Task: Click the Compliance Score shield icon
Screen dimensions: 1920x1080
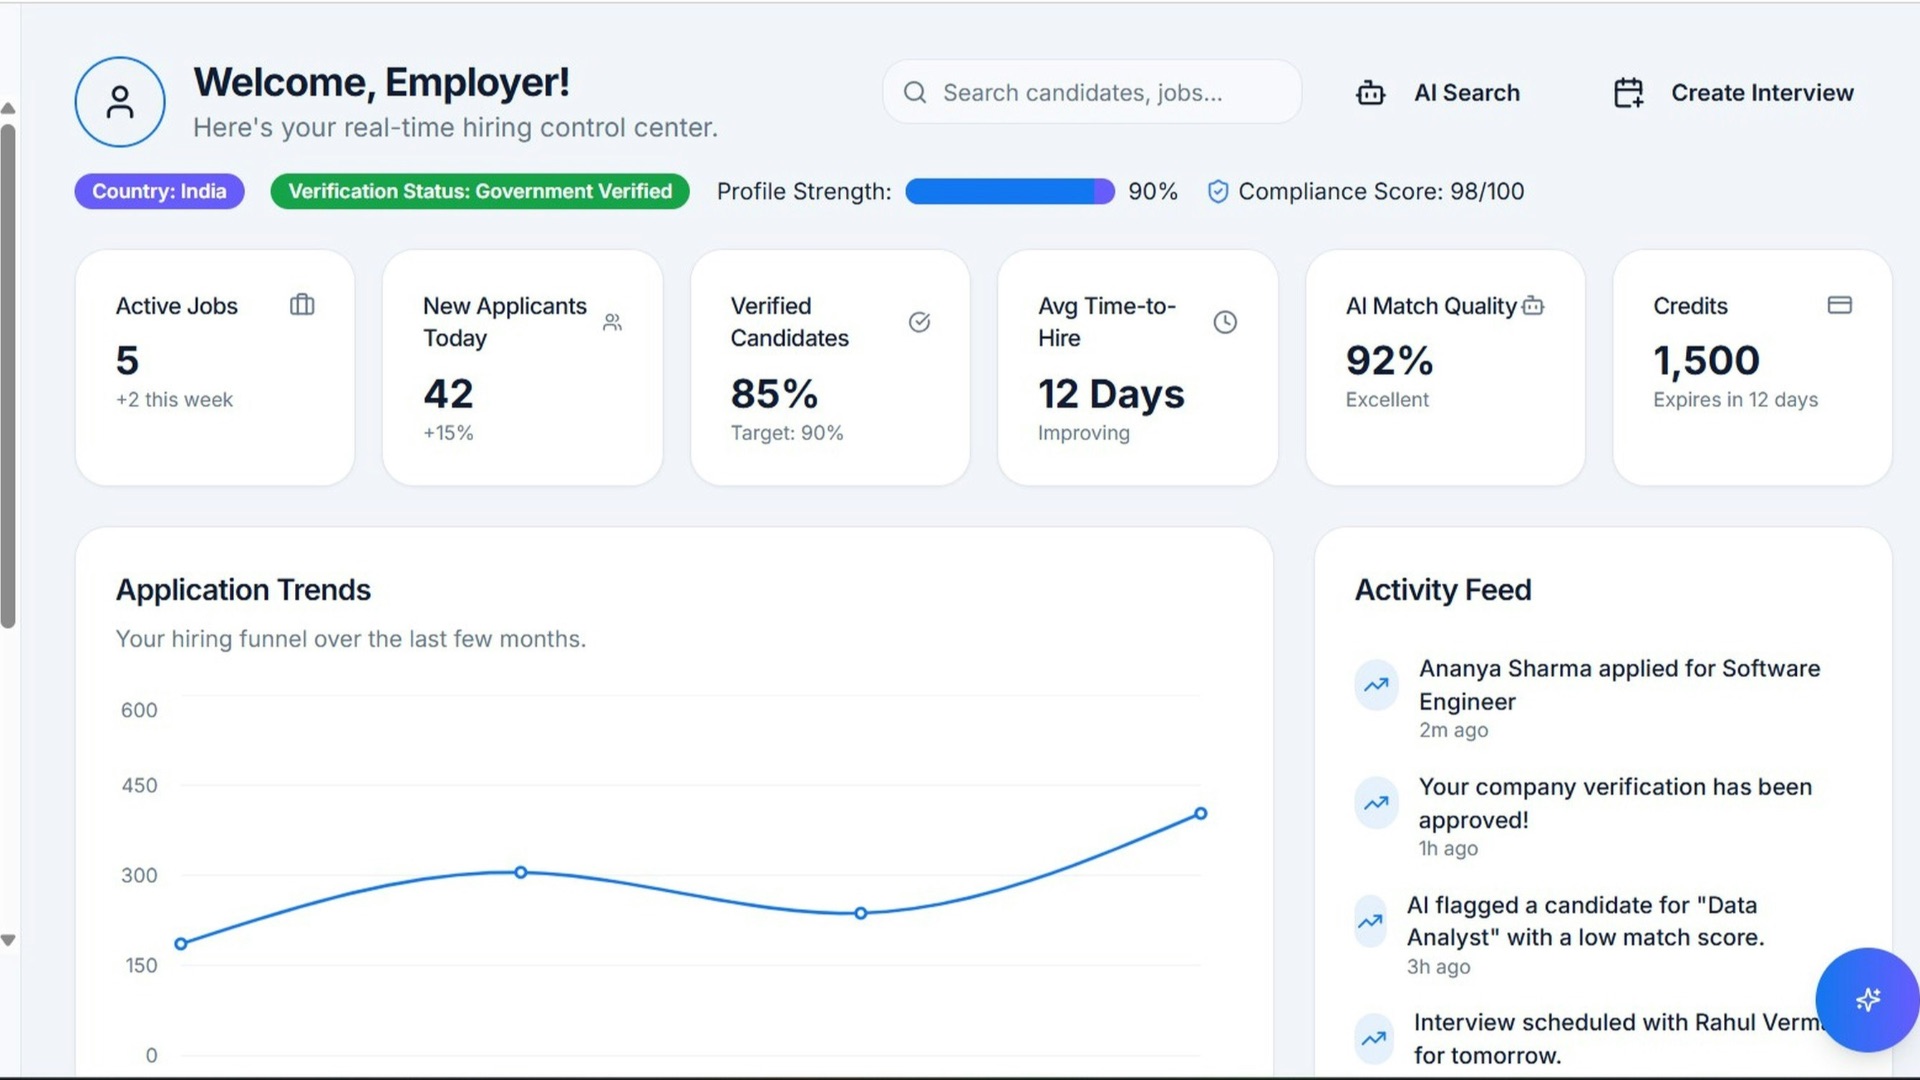Action: [1217, 191]
